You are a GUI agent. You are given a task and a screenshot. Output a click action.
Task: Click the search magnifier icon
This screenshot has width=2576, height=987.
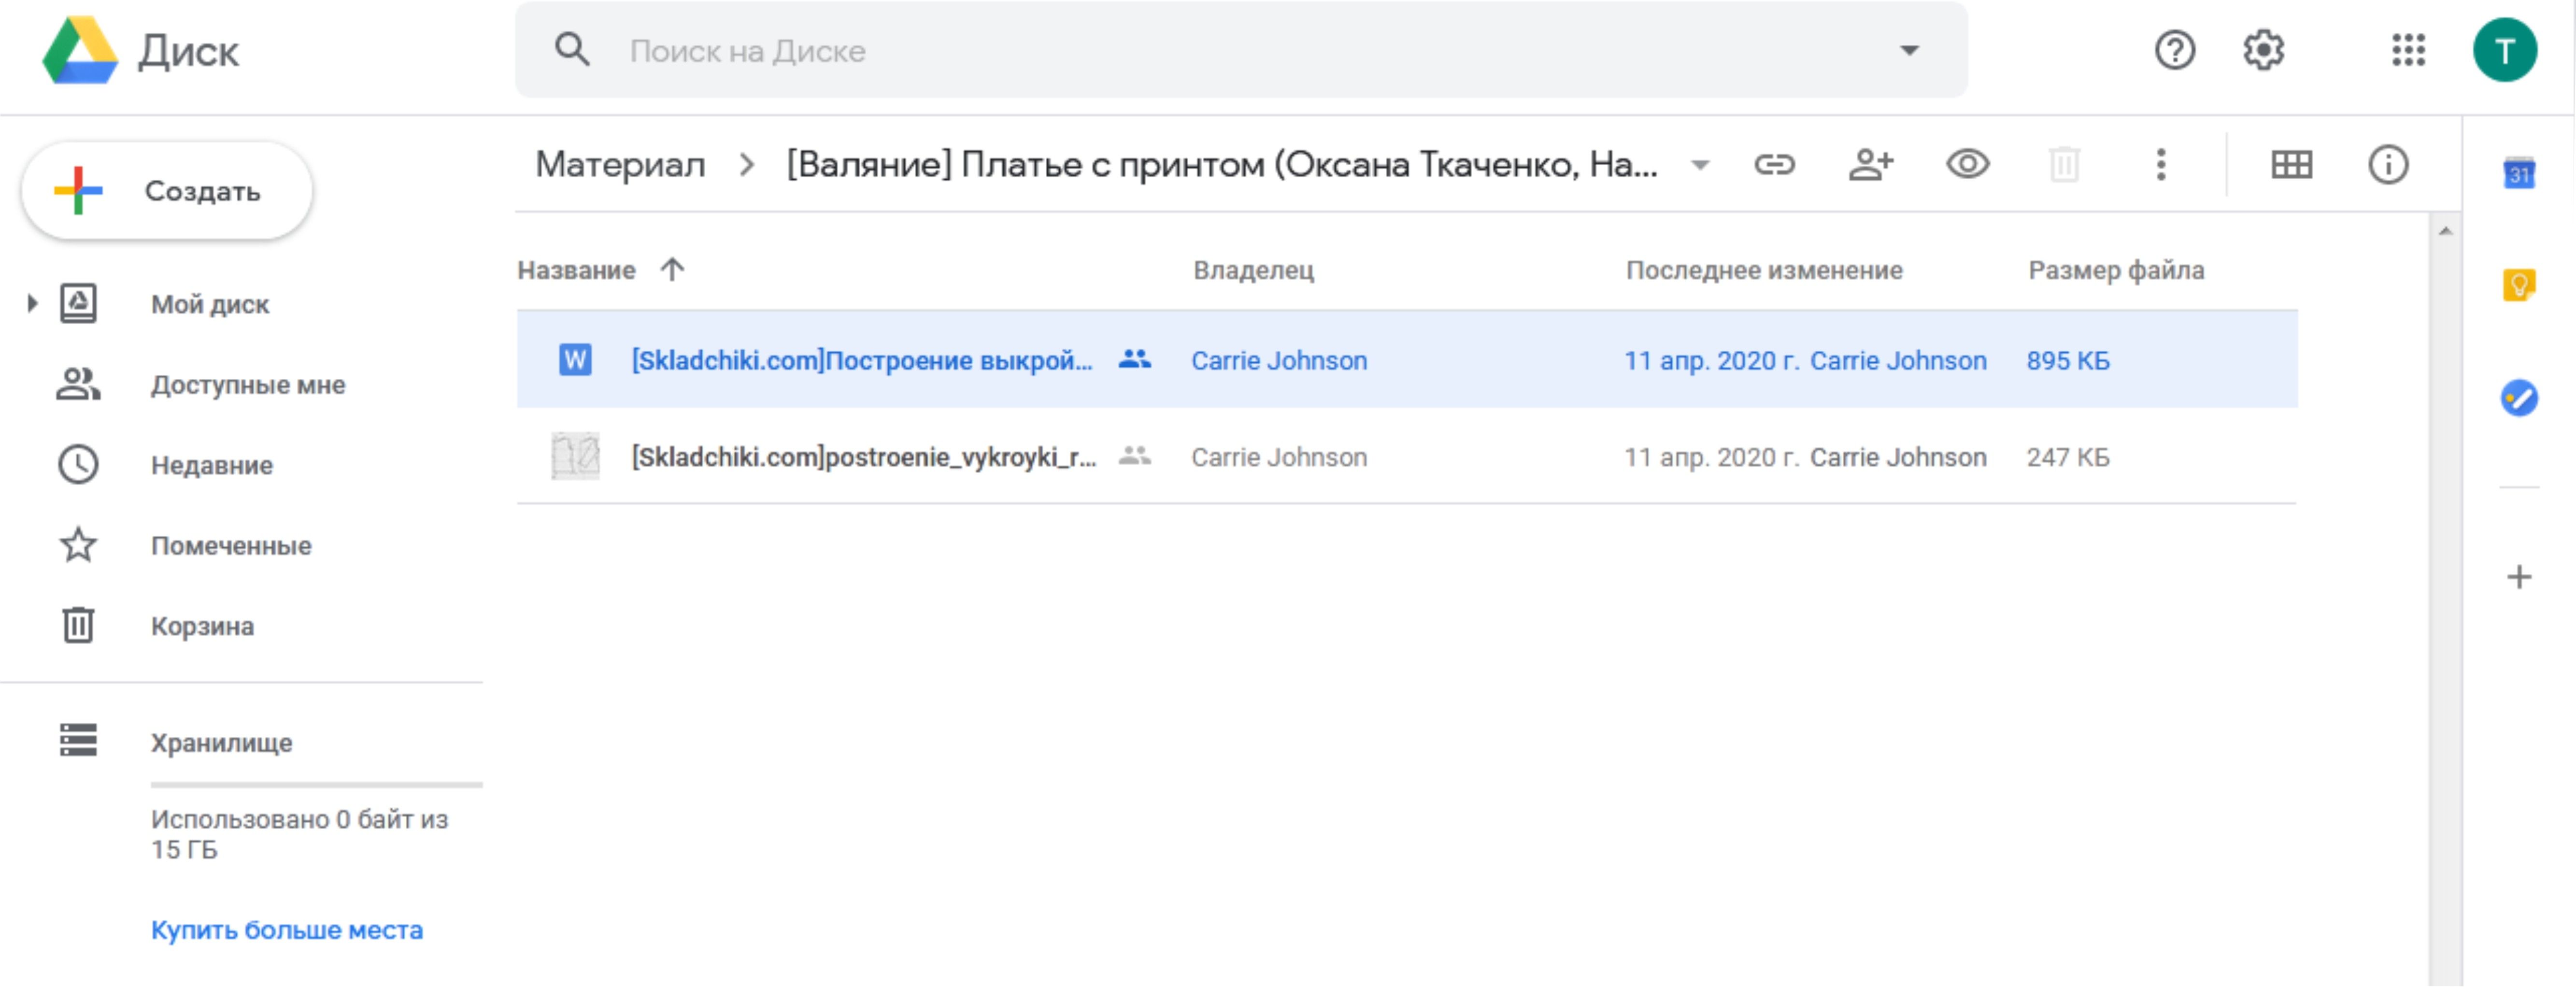click(x=572, y=49)
